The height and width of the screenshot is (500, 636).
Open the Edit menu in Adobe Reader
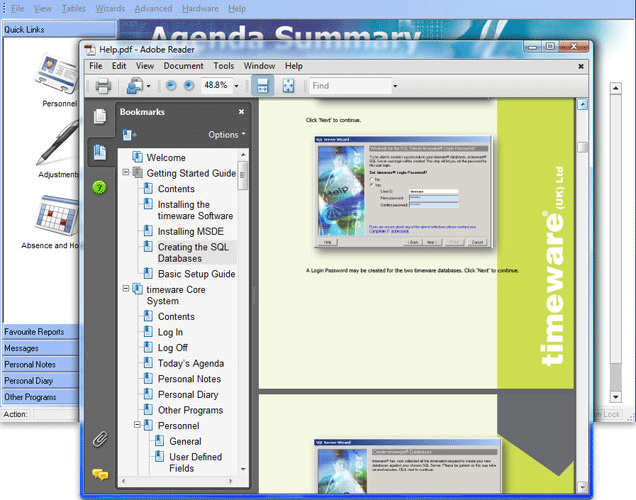click(x=119, y=66)
